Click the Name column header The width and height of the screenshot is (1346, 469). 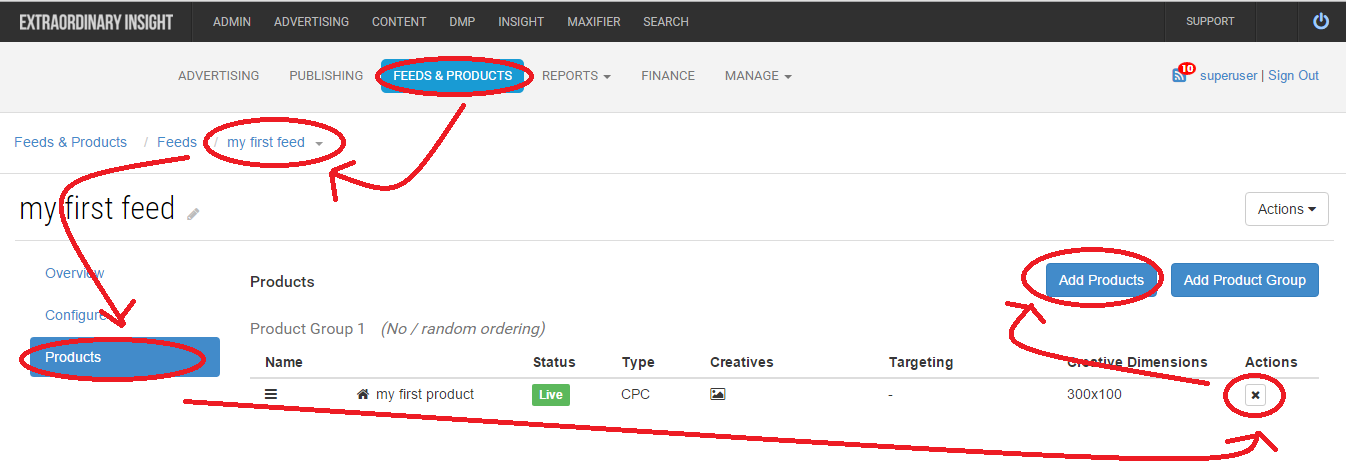coord(284,362)
